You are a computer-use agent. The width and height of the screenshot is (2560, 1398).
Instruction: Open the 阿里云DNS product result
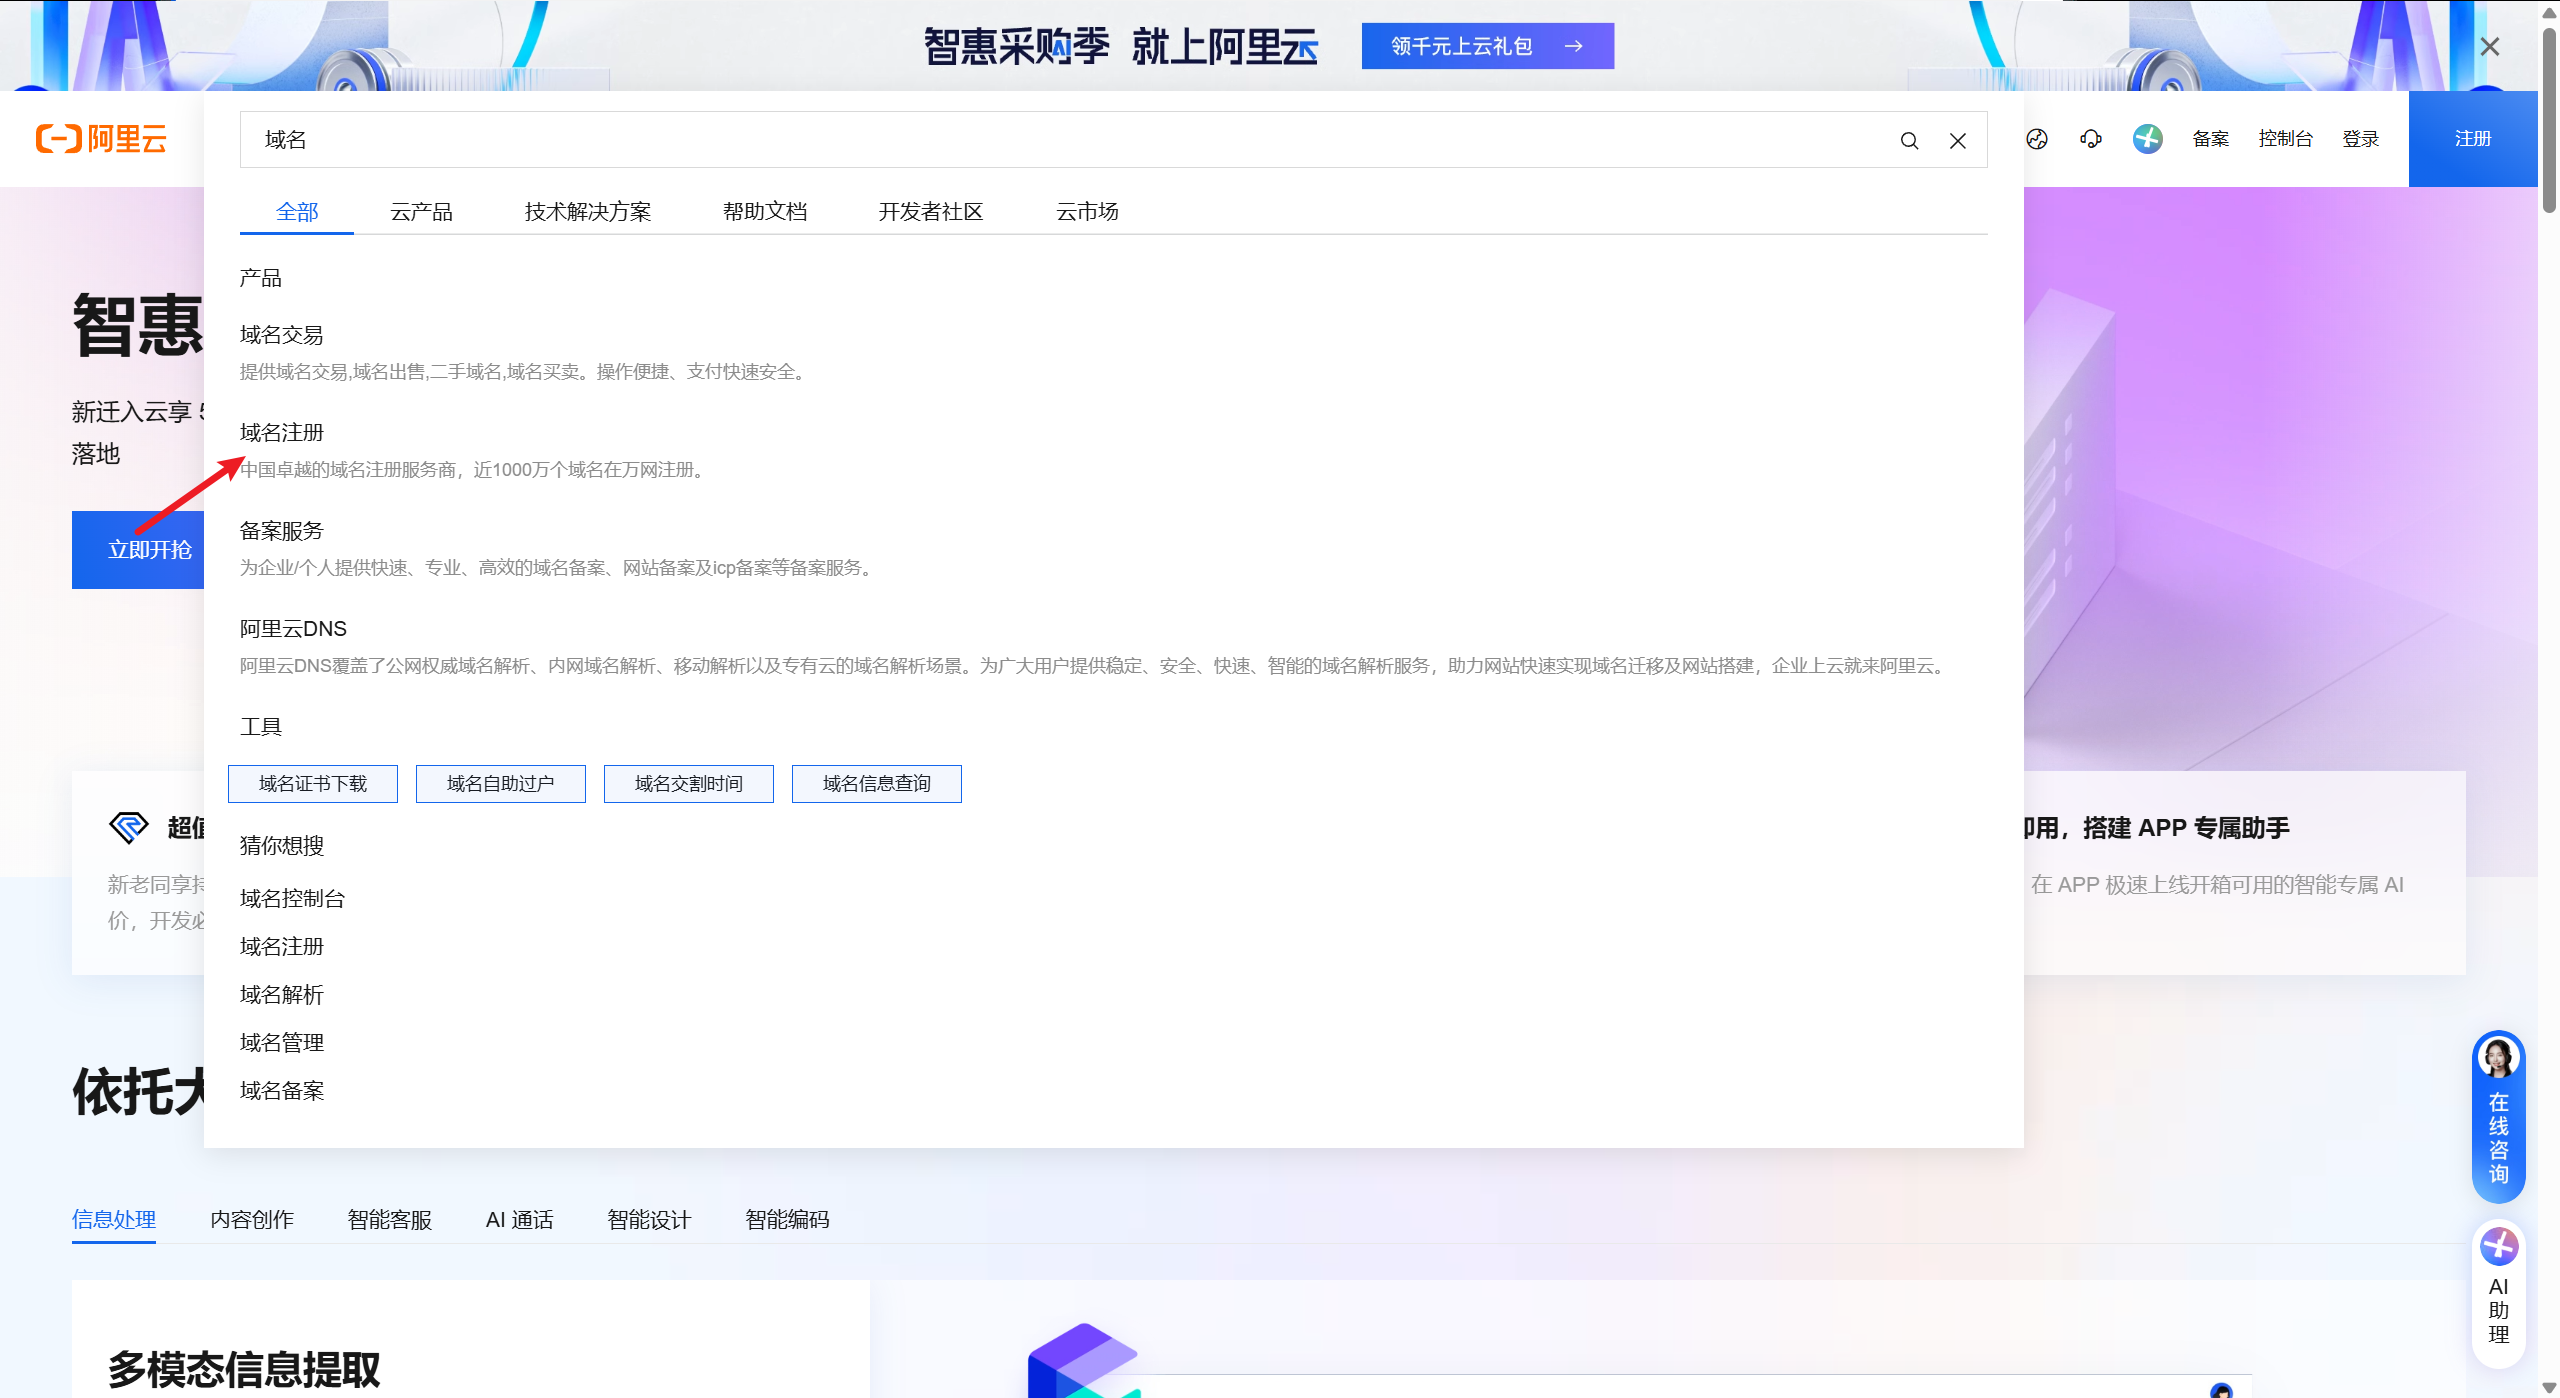(293, 629)
